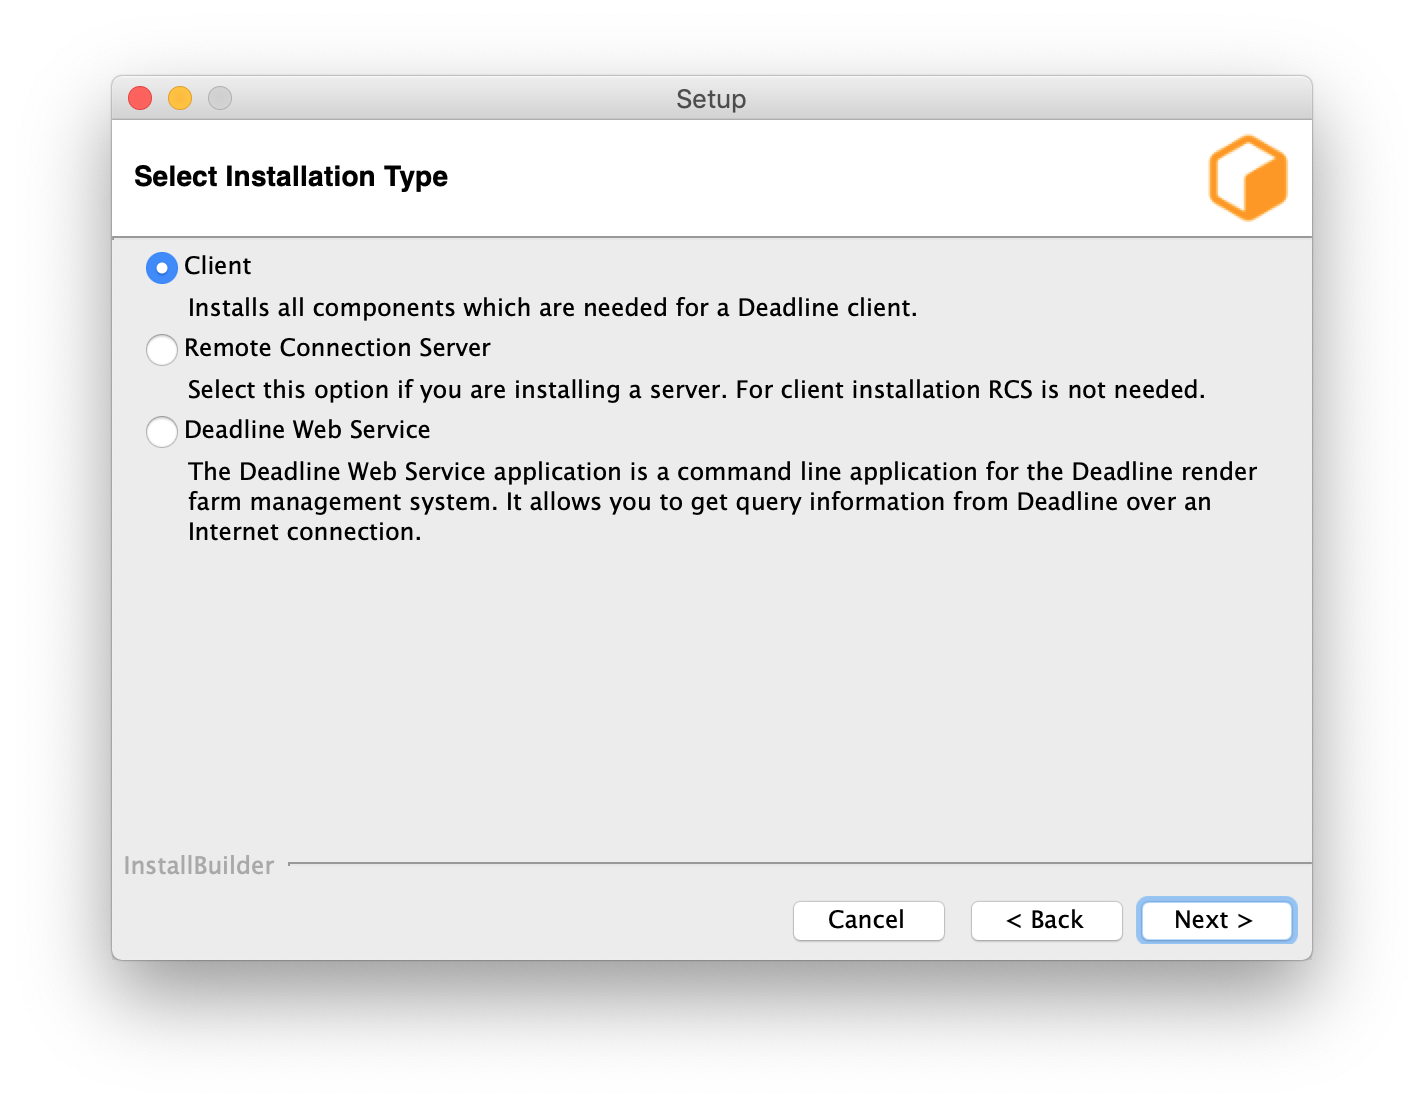
Task: Click the Setup title bar text
Action: pos(711,99)
